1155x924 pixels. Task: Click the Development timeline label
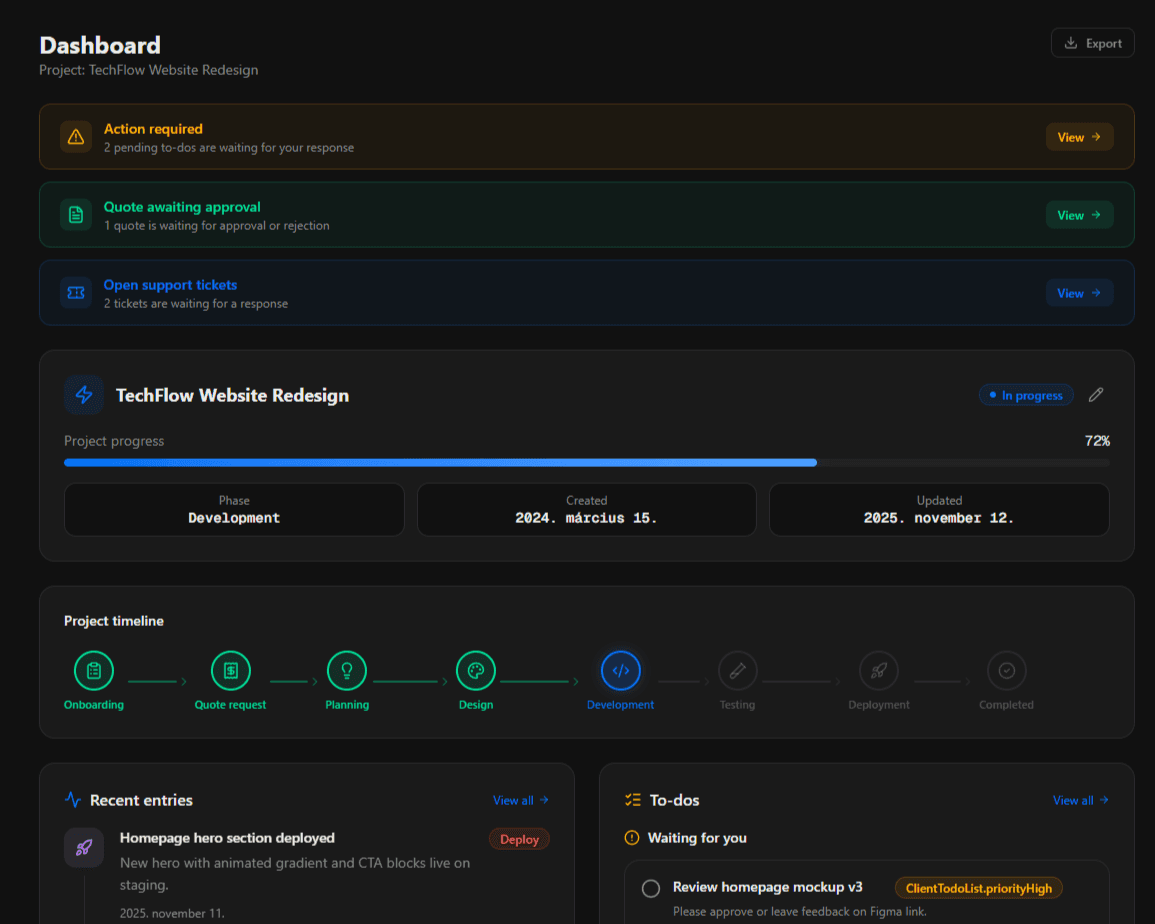(x=620, y=705)
